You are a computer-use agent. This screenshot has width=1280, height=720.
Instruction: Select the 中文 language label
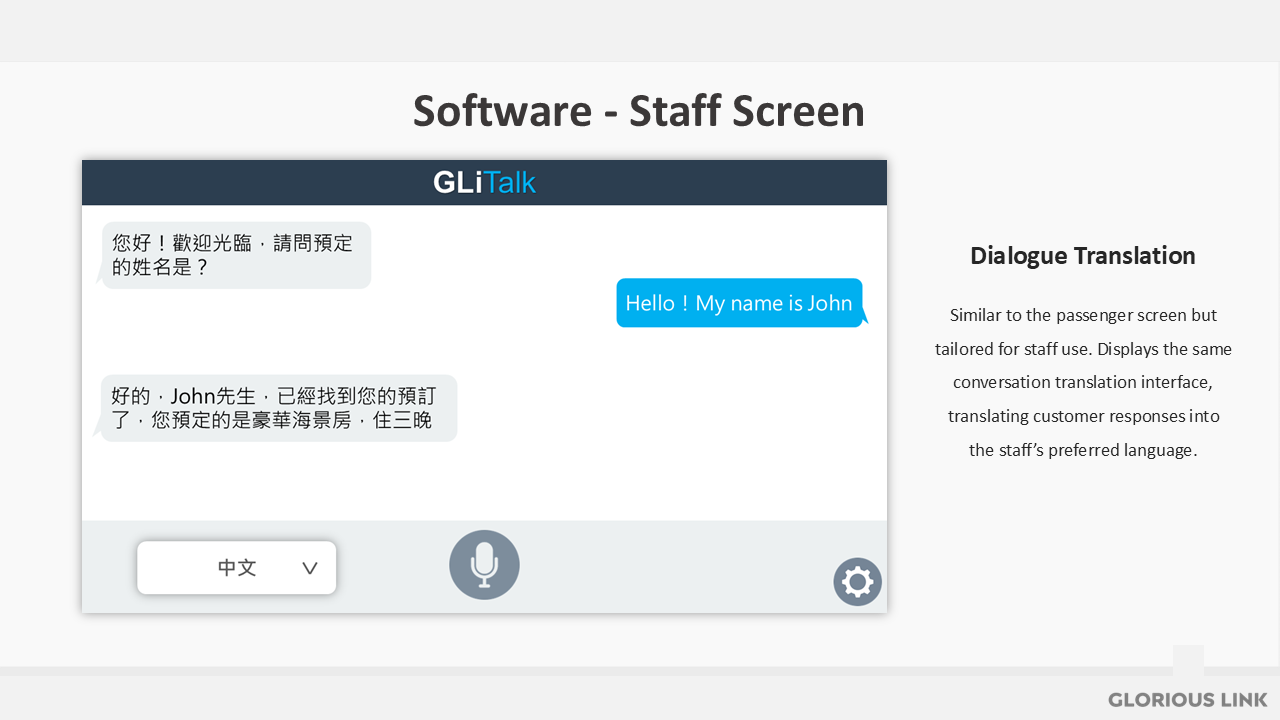tap(237, 568)
